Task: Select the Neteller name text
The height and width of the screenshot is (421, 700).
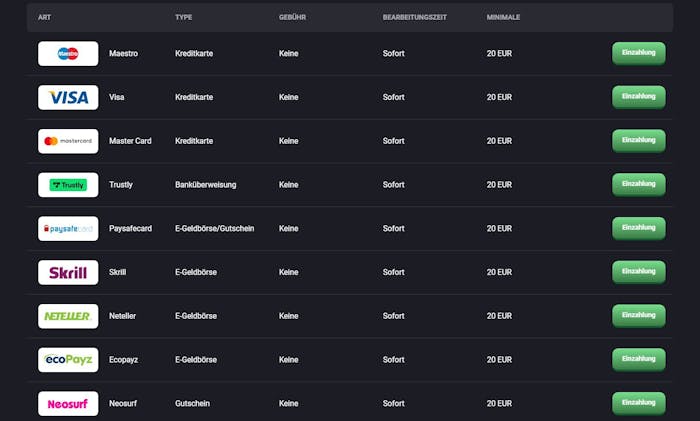Action: click(x=122, y=316)
